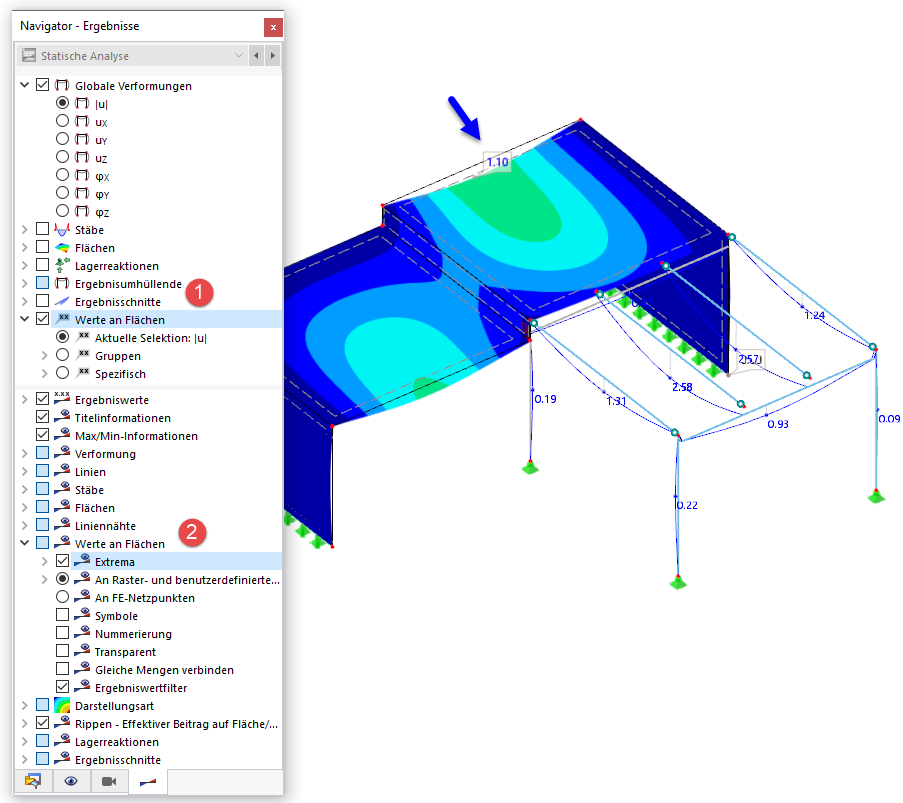903x803 pixels.
Task: Select the φZ rotation radio button
Action: (x=62, y=210)
